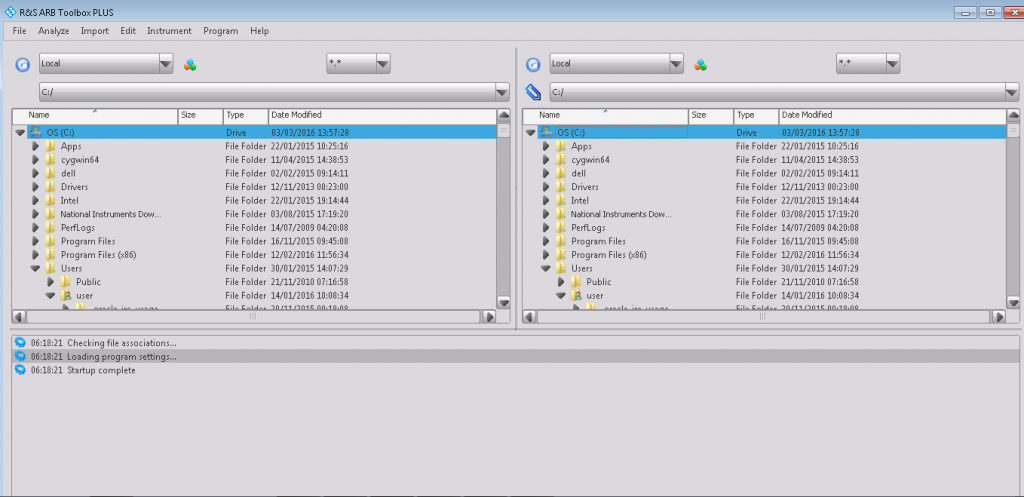The image size is (1024, 497).
Task: Click the user folder icon in left pane
Action: [65, 296]
